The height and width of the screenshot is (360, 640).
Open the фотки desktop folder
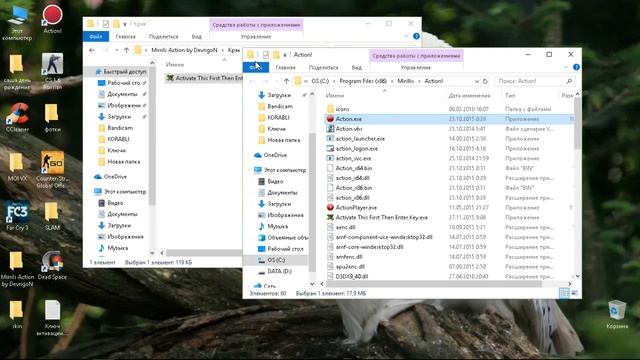tap(52, 118)
